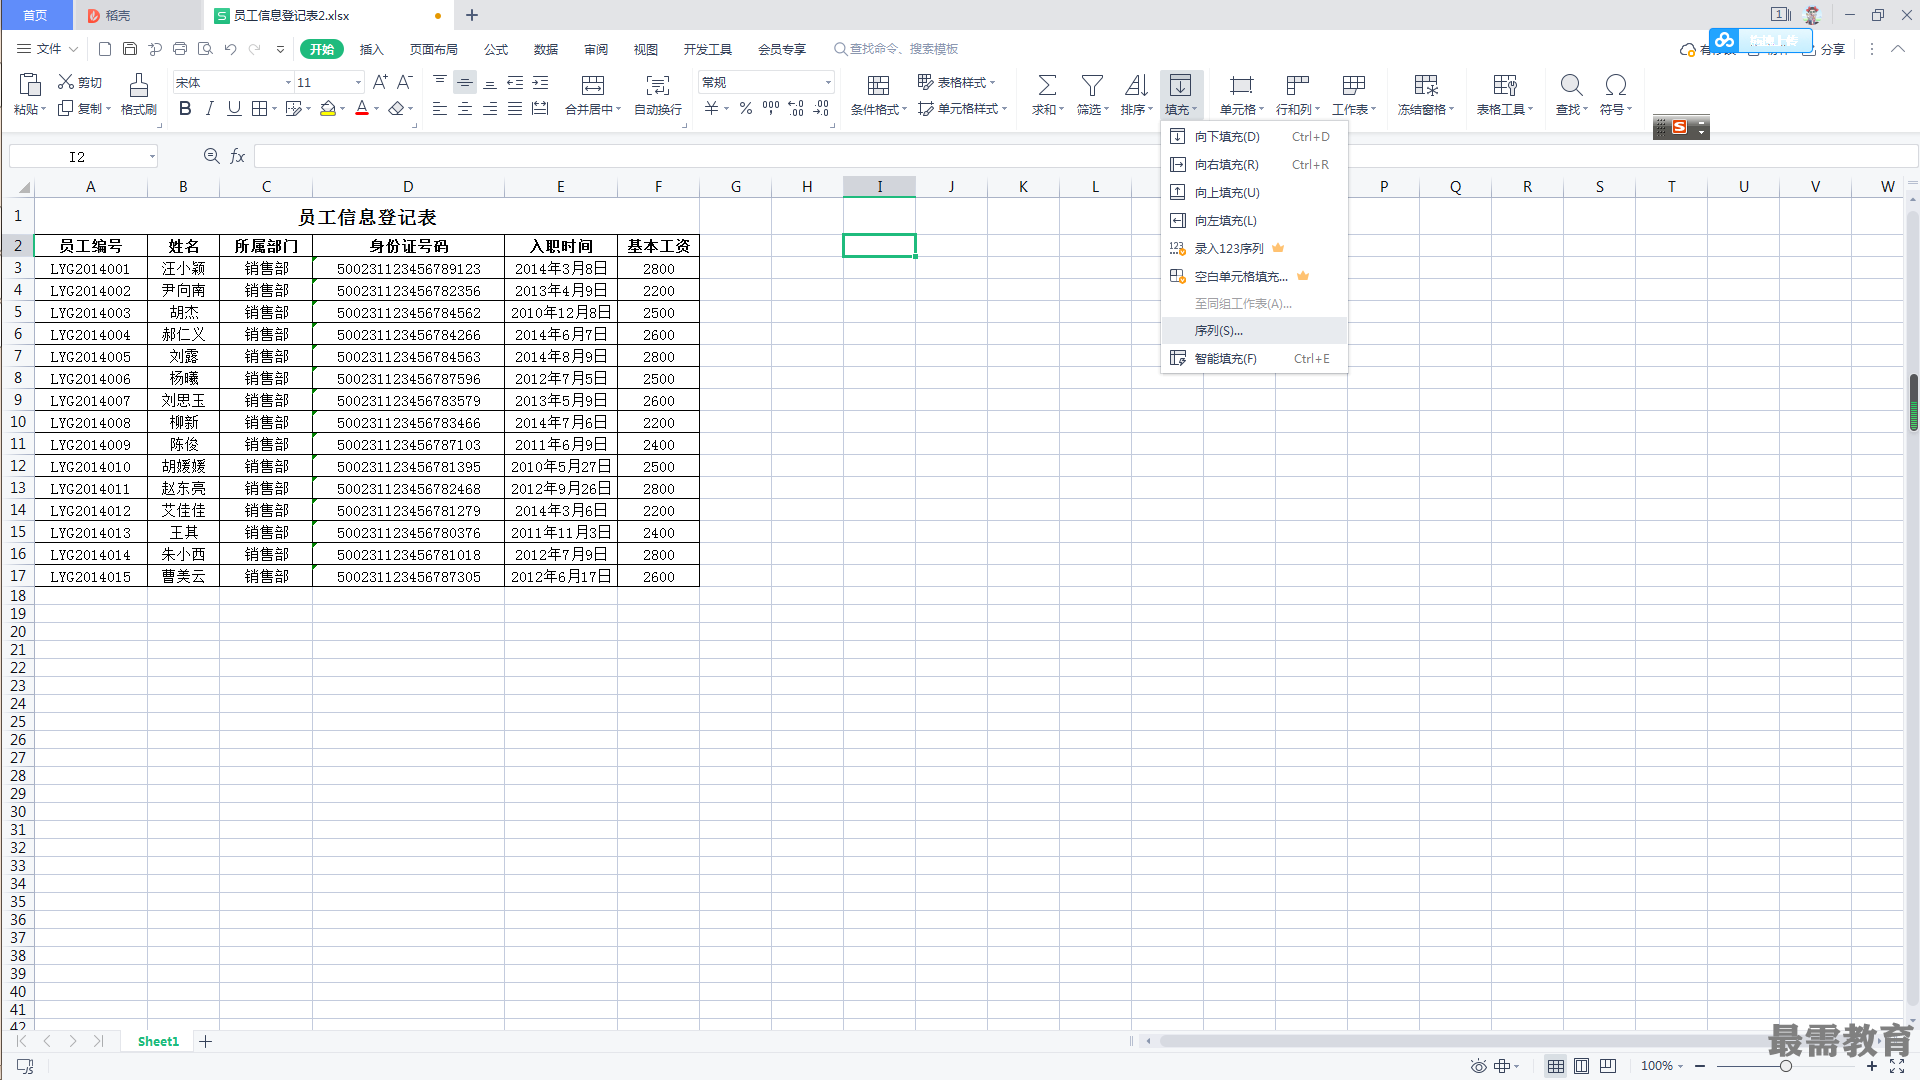Choose Fill Left 向左填充(L) from menu
The width and height of the screenshot is (1920, 1080).
(x=1254, y=220)
